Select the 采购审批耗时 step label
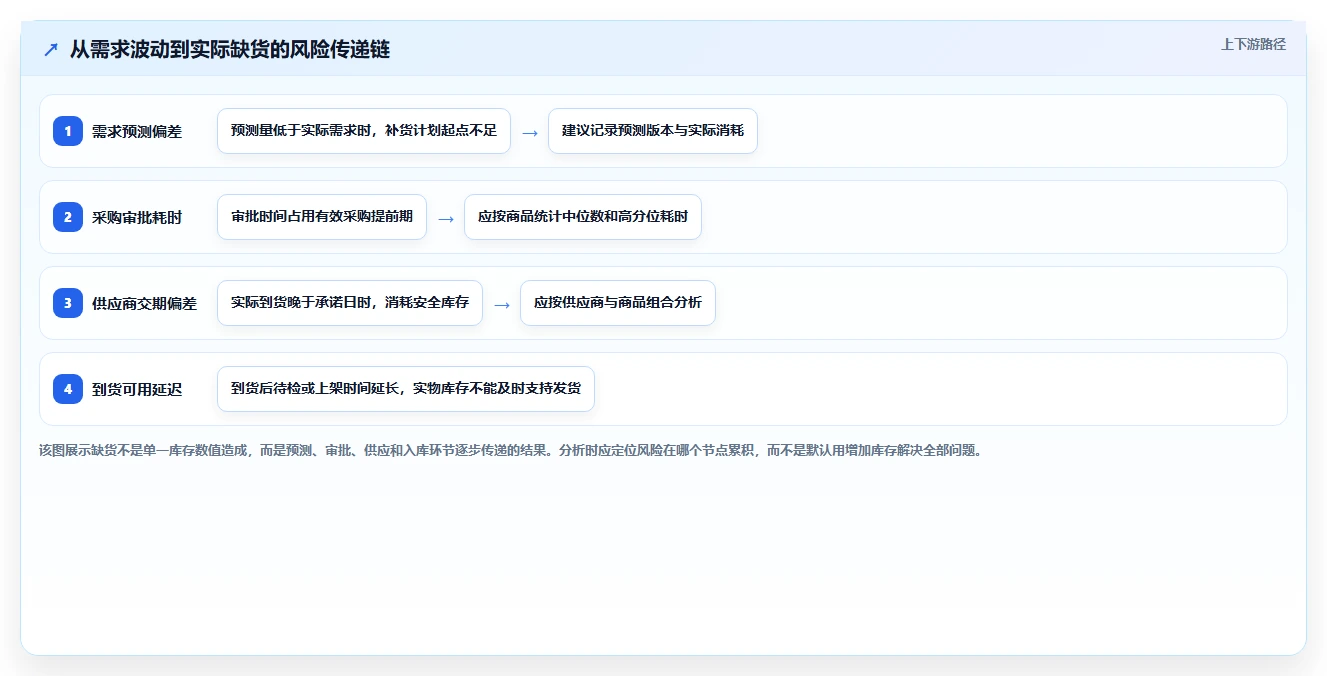Screen dimensions: 1327x676 click(137, 217)
